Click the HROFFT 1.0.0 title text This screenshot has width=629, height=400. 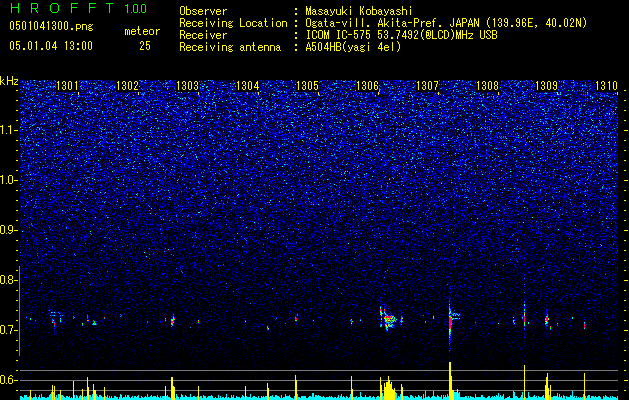(79, 8)
